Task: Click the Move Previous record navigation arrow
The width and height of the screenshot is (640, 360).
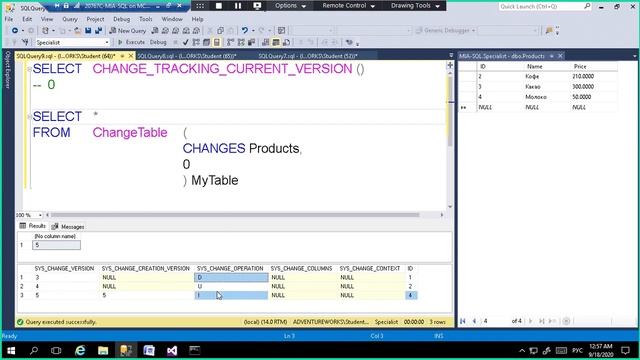Action: [474, 321]
